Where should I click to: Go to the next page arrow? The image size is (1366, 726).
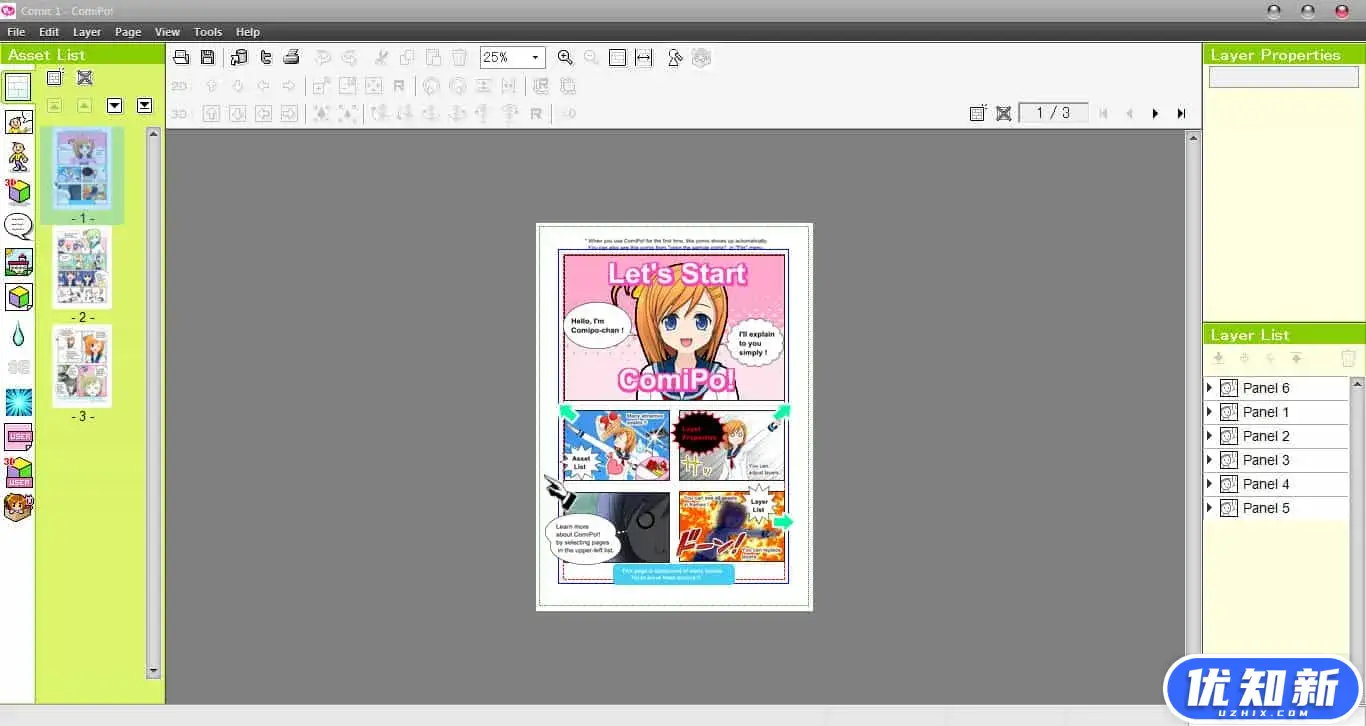point(1155,114)
